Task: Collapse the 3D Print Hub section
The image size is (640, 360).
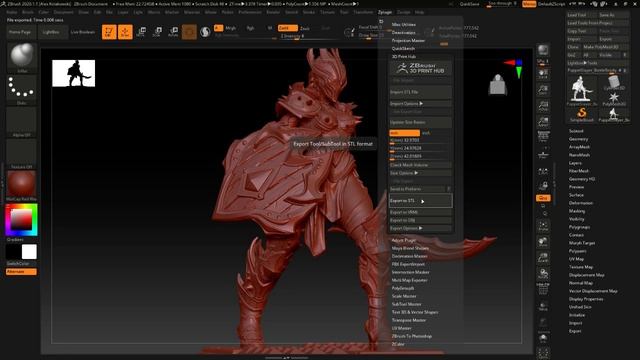Action: click(404, 56)
